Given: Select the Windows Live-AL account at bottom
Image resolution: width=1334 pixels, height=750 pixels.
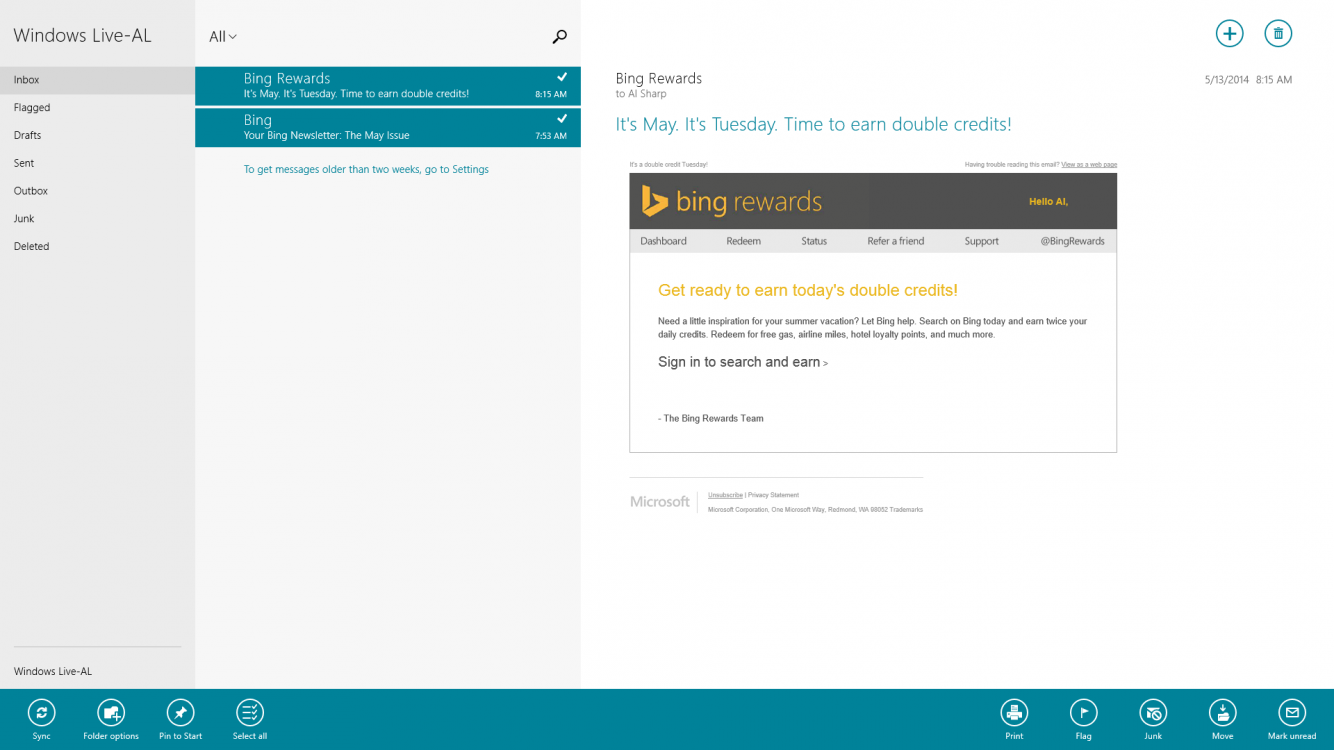Looking at the screenshot, I should [53, 672].
